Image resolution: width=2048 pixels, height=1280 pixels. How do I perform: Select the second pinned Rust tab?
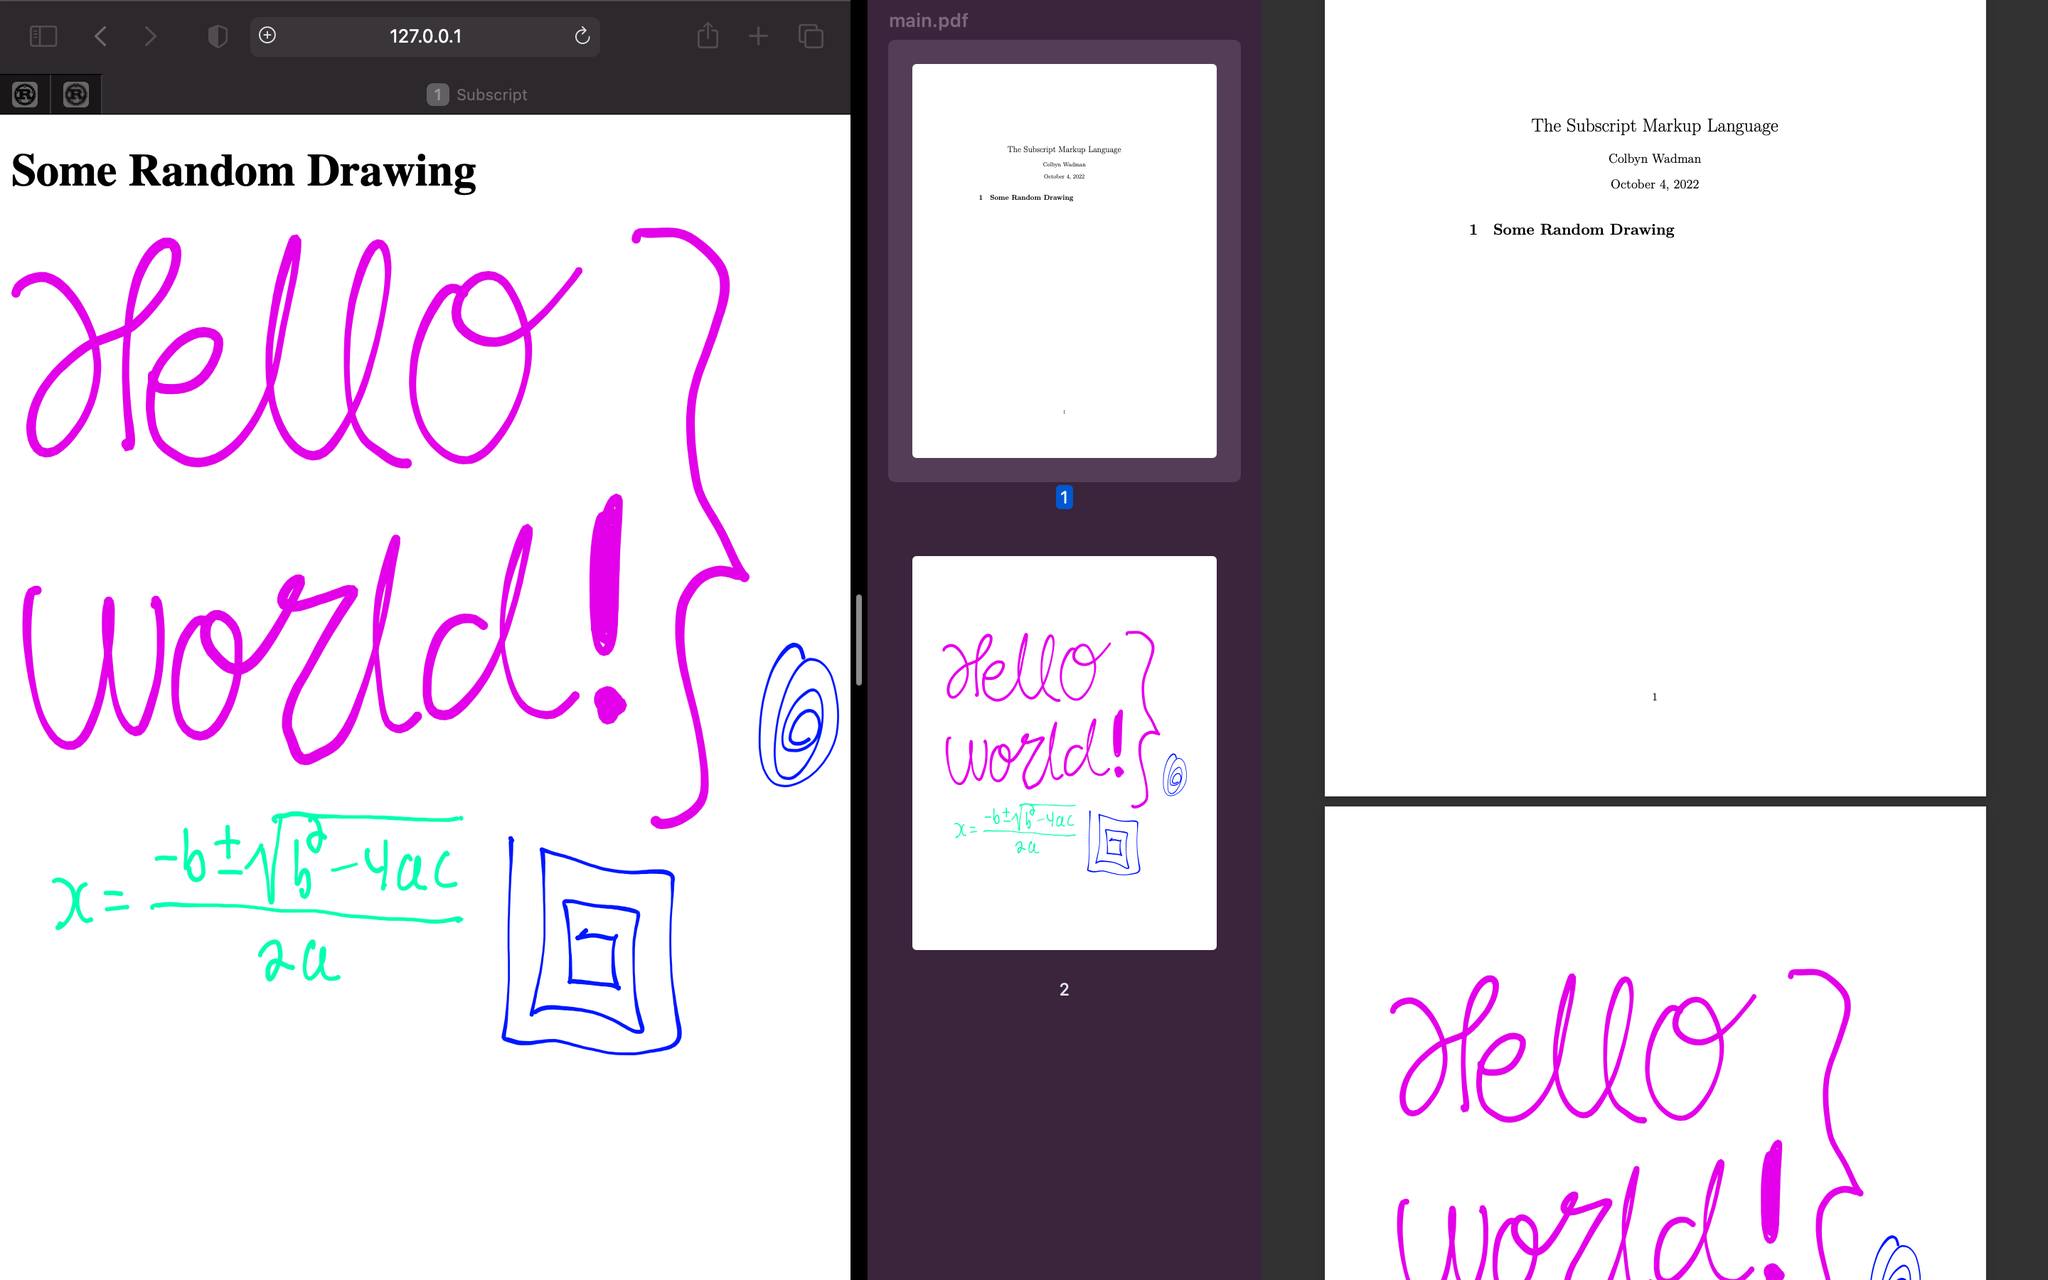76,94
